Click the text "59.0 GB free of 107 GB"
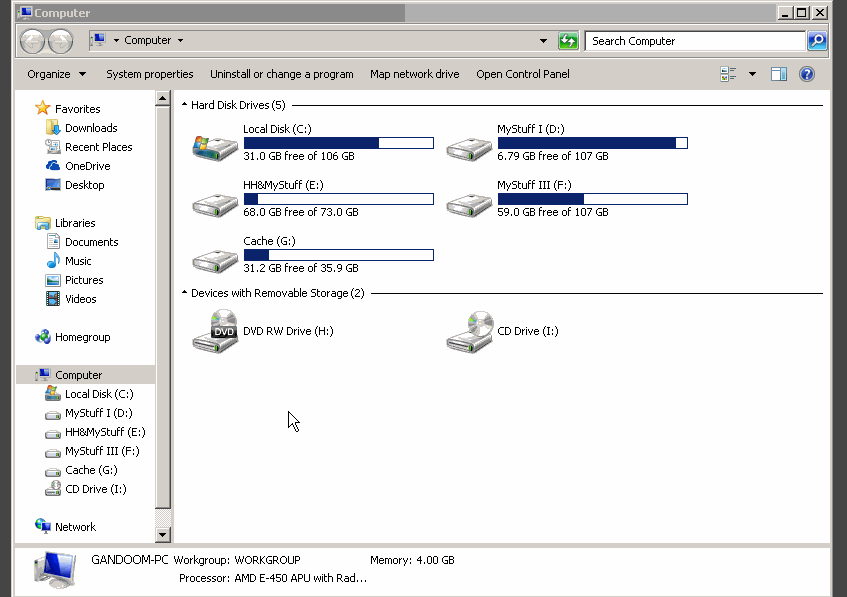 coord(553,212)
